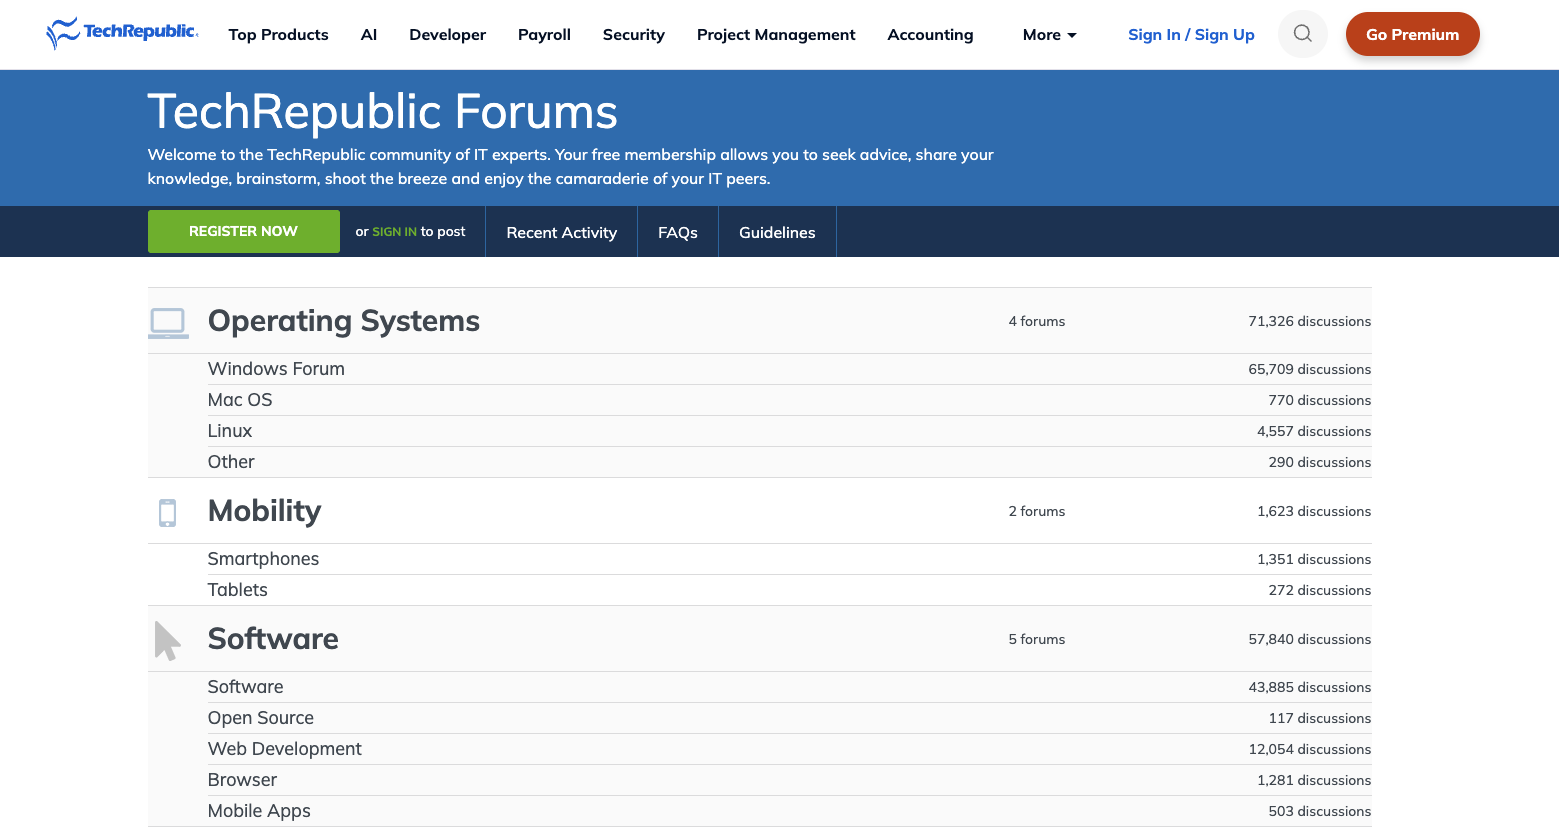Open Top Products in navigation
This screenshot has height=835, width=1559.
tap(278, 35)
